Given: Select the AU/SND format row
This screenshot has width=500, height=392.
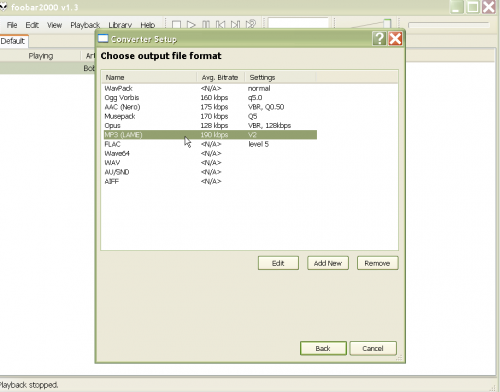Looking at the screenshot, I should click(x=210, y=172).
